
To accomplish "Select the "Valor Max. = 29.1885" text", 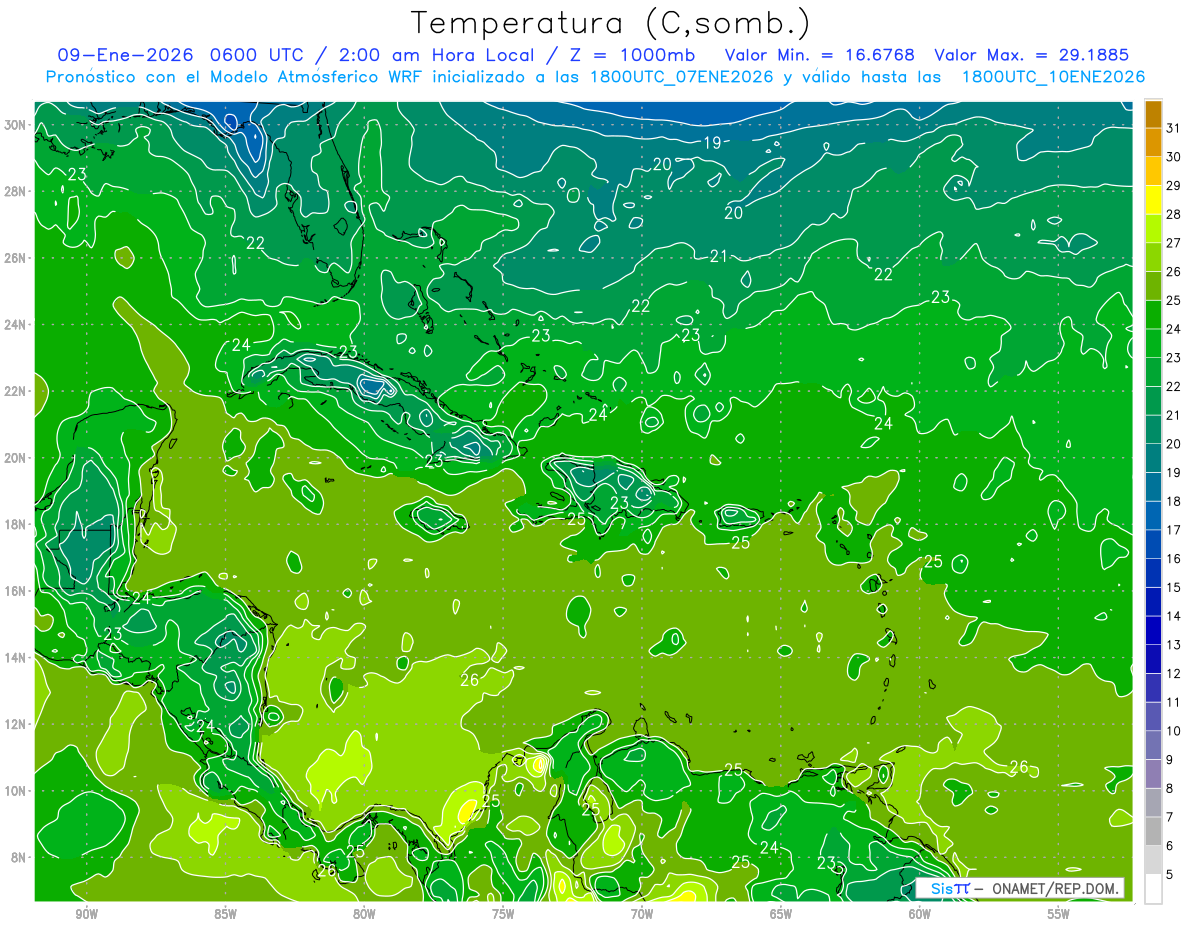I will point(1033,55).
